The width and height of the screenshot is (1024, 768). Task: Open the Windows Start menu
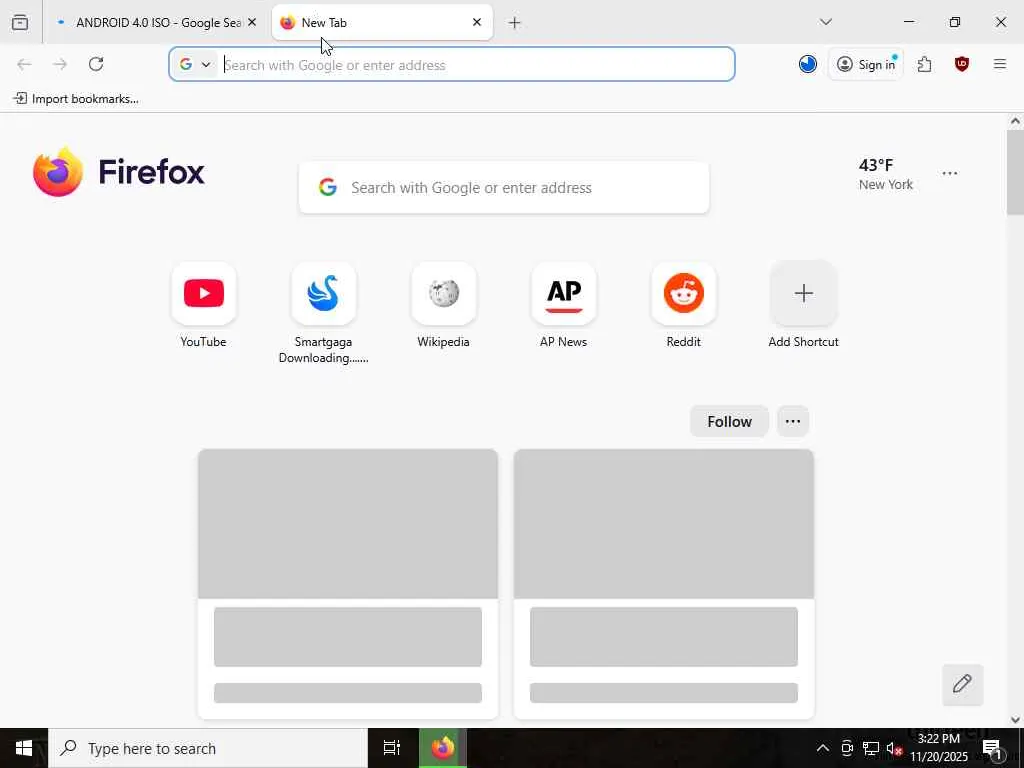pos(24,748)
